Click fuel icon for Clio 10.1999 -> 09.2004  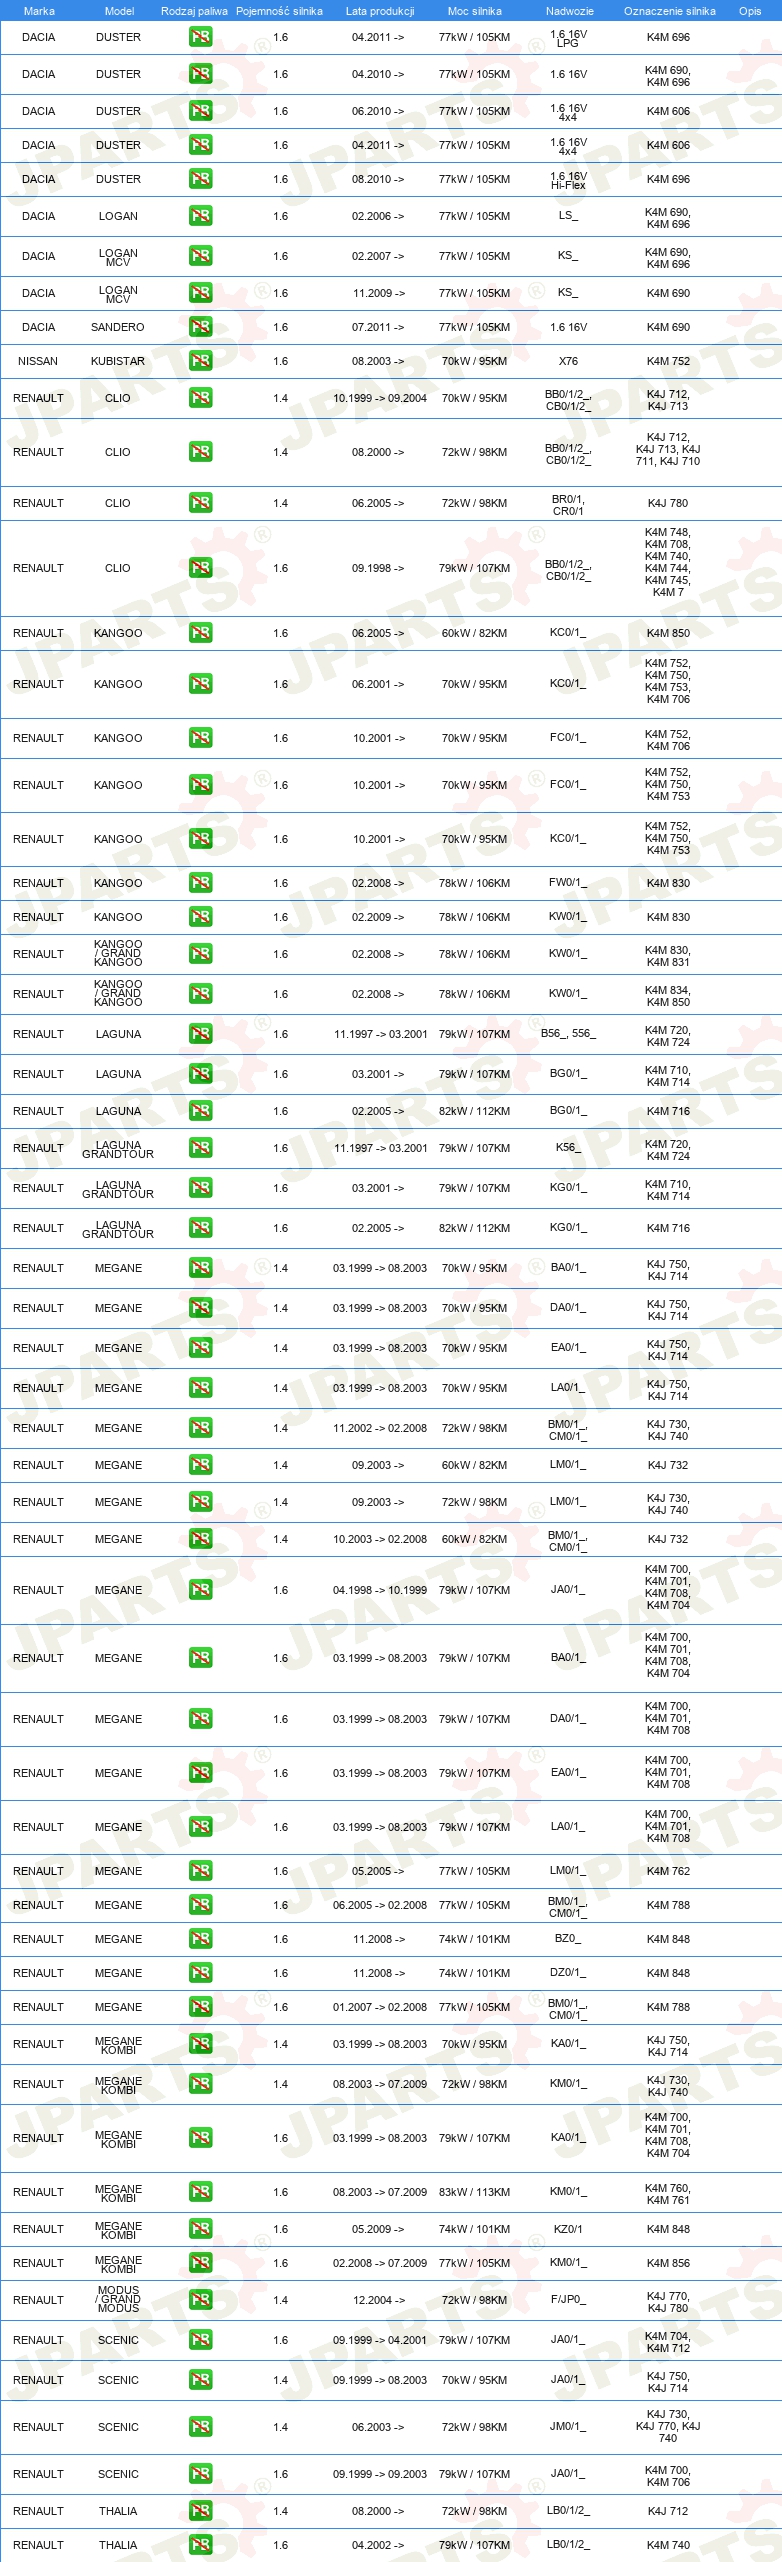pyautogui.click(x=200, y=398)
